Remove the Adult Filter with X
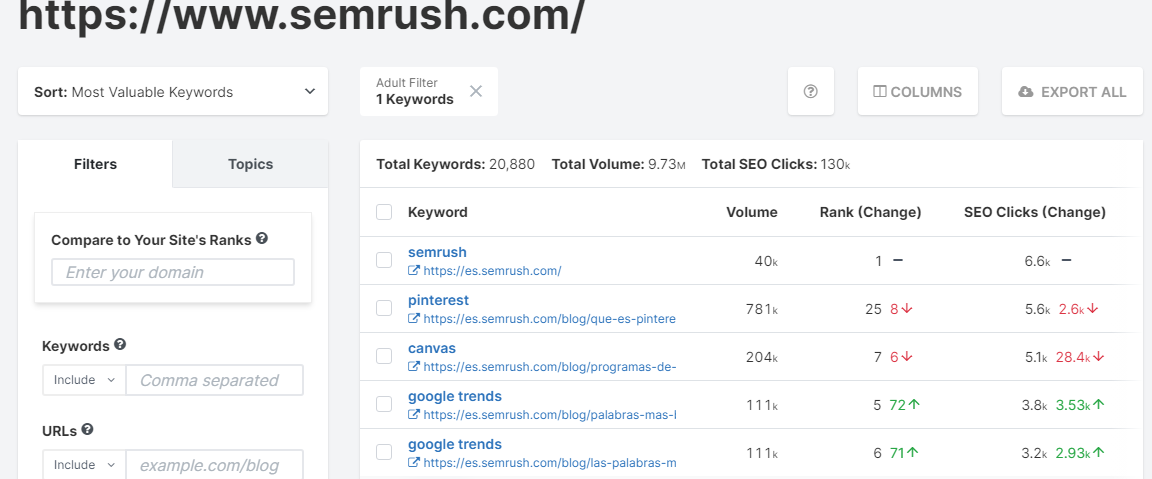Screen dimensions: 1152x479 point(476,91)
